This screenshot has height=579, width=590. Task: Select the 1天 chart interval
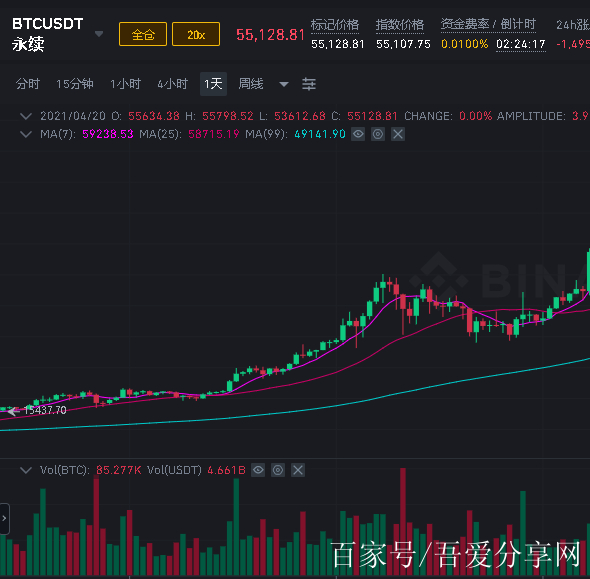click(213, 84)
